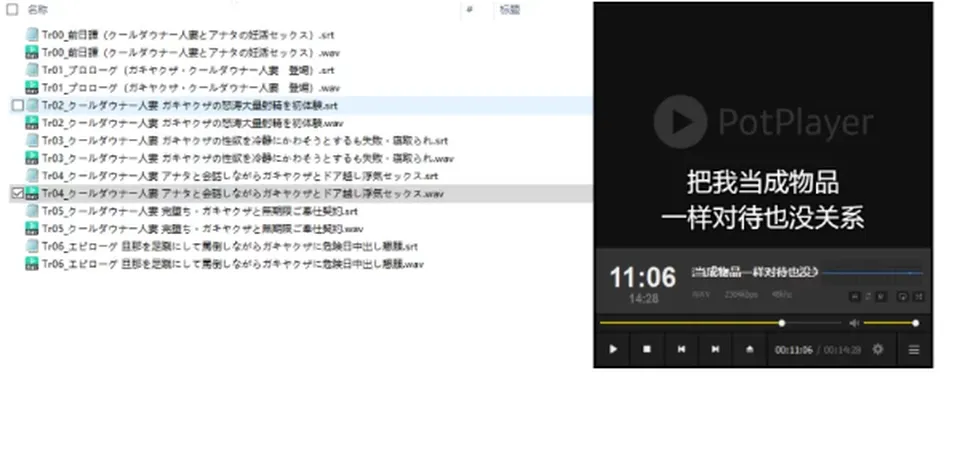The height and width of the screenshot is (474, 960).
Task: Click the Tr00 .wav audio file icon
Action: pos(32,53)
